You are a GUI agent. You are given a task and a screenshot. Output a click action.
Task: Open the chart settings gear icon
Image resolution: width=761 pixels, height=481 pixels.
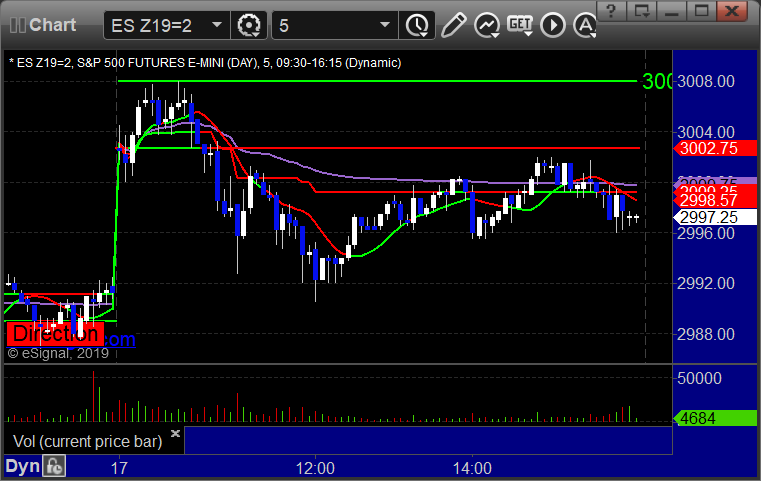point(248,25)
